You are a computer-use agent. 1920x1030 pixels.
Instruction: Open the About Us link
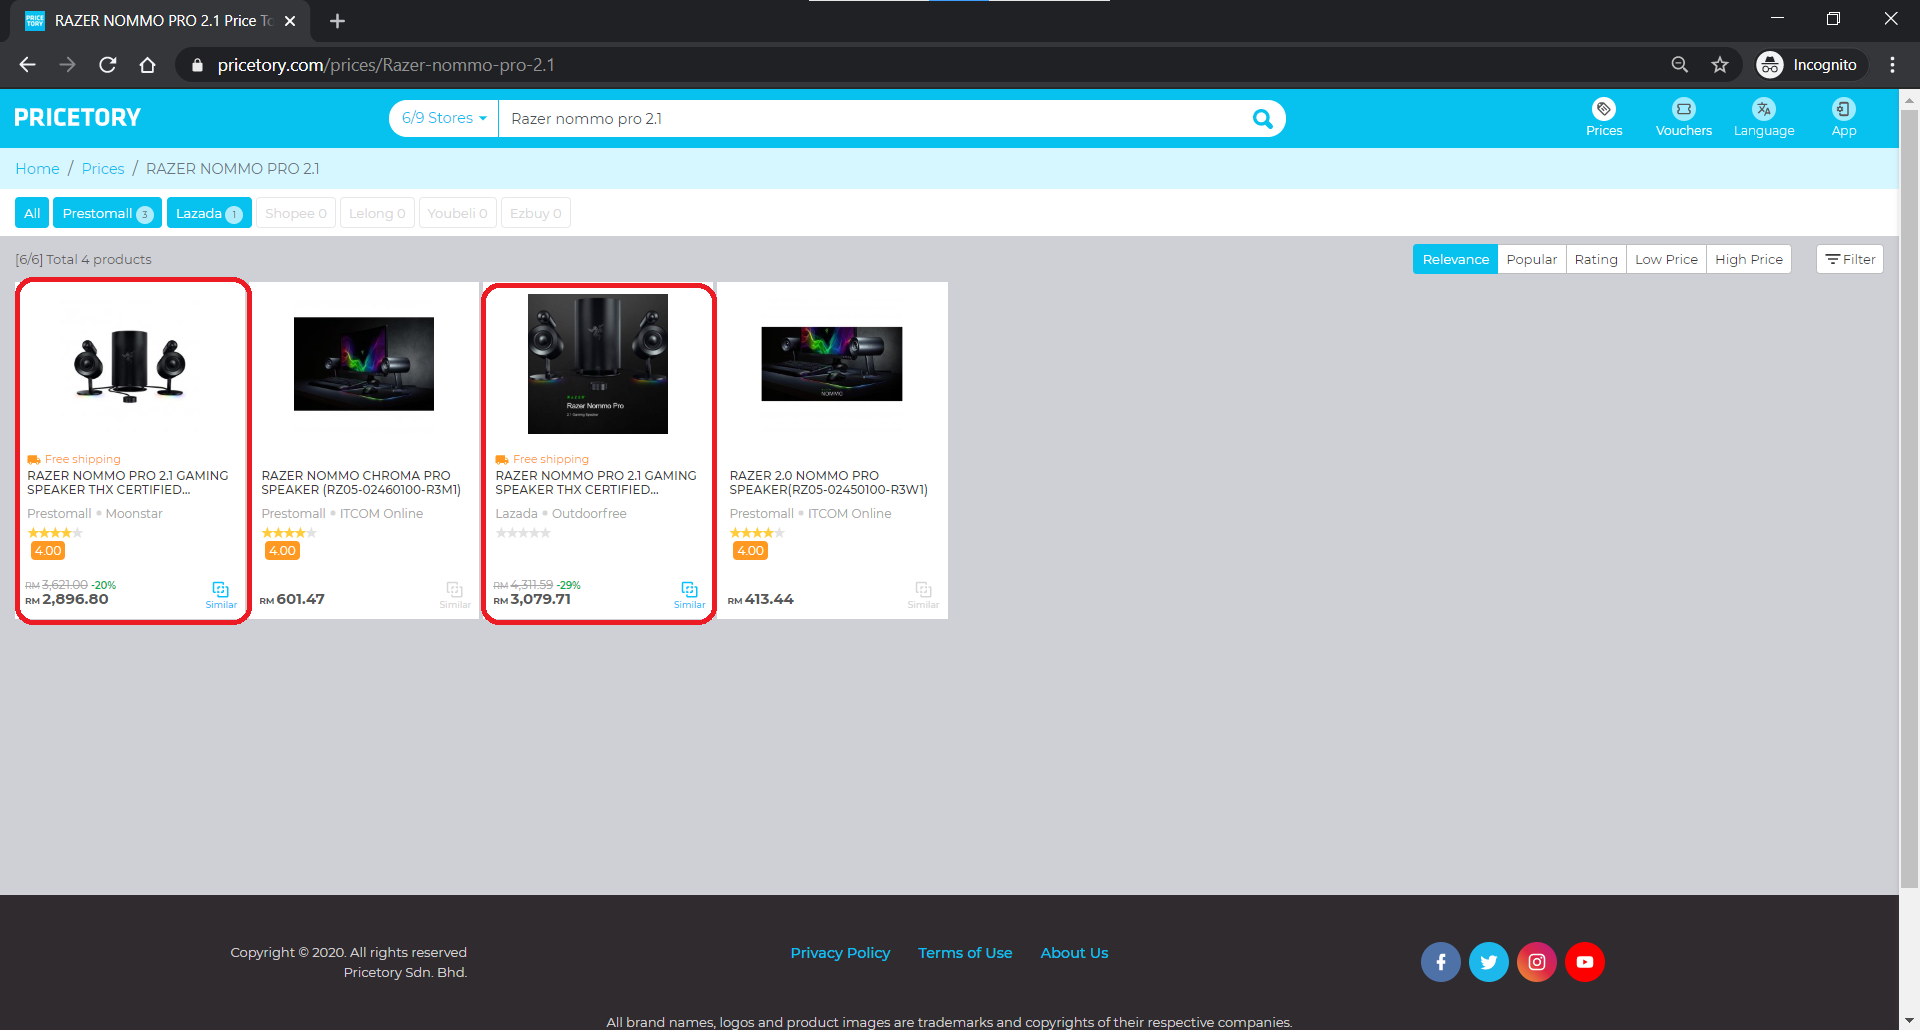1074,953
